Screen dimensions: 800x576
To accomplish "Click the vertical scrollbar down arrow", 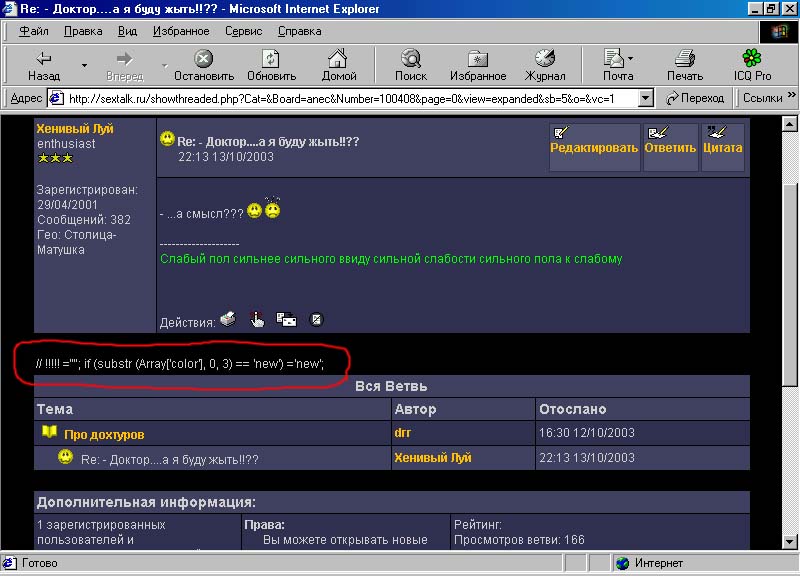I will (790, 543).
